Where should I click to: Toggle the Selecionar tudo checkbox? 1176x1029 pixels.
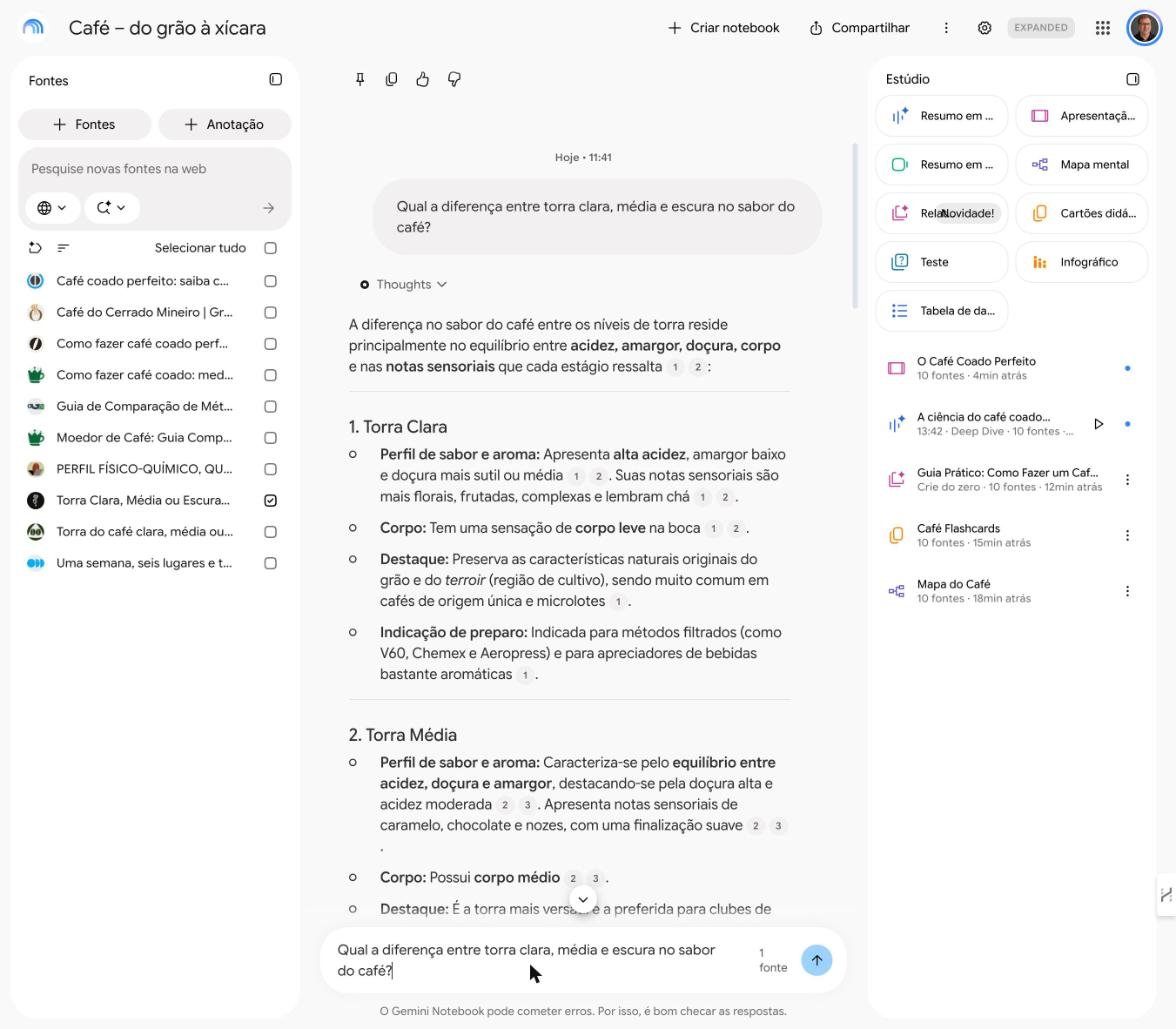[271, 248]
